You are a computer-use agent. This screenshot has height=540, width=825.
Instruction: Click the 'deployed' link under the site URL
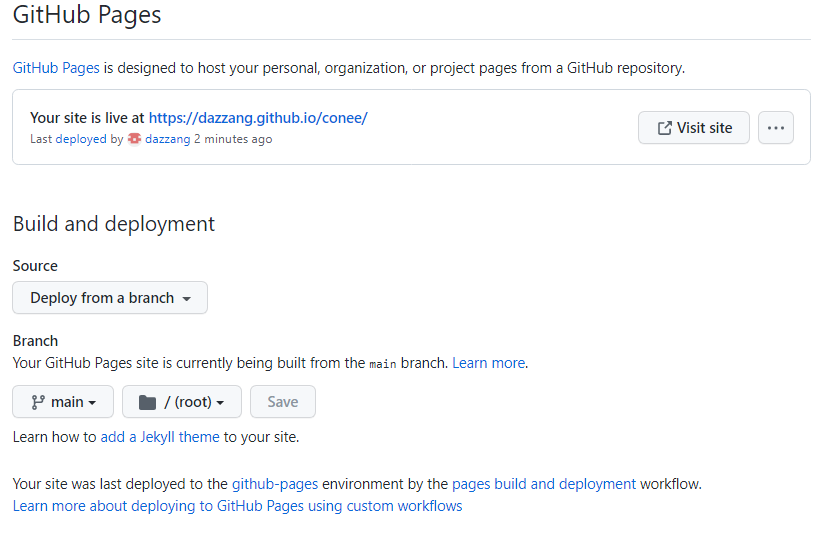[81, 139]
